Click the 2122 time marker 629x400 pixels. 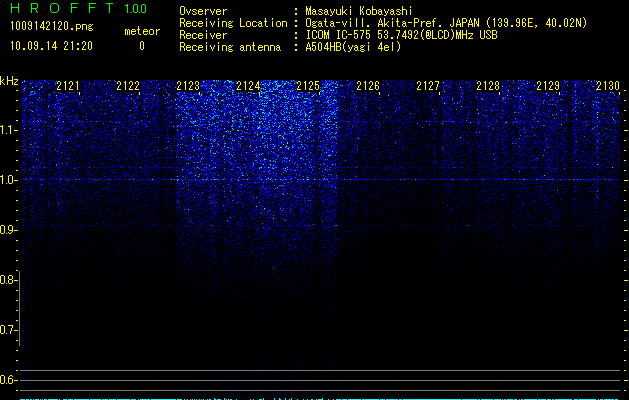pyautogui.click(x=128, y=86)
